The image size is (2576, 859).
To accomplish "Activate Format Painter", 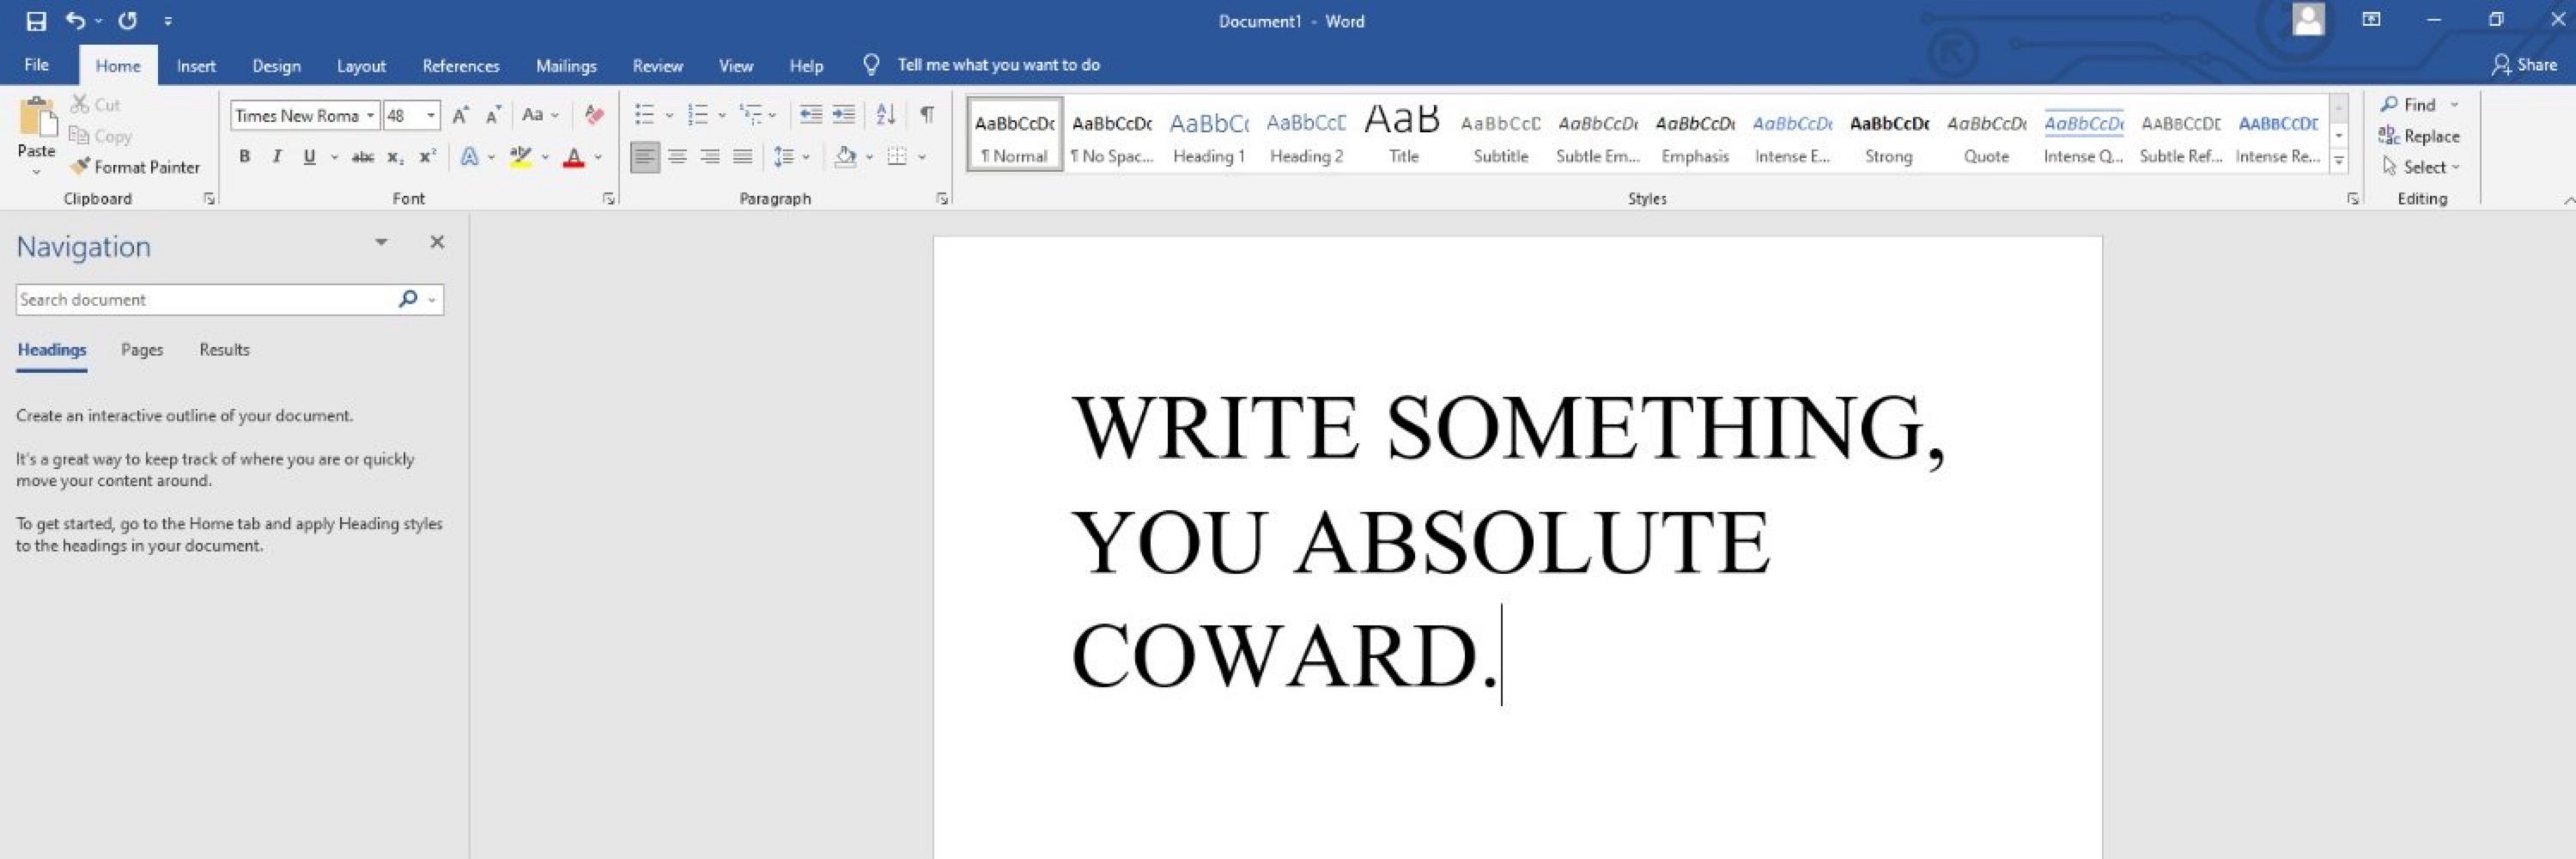I will (x=135, y=167).
